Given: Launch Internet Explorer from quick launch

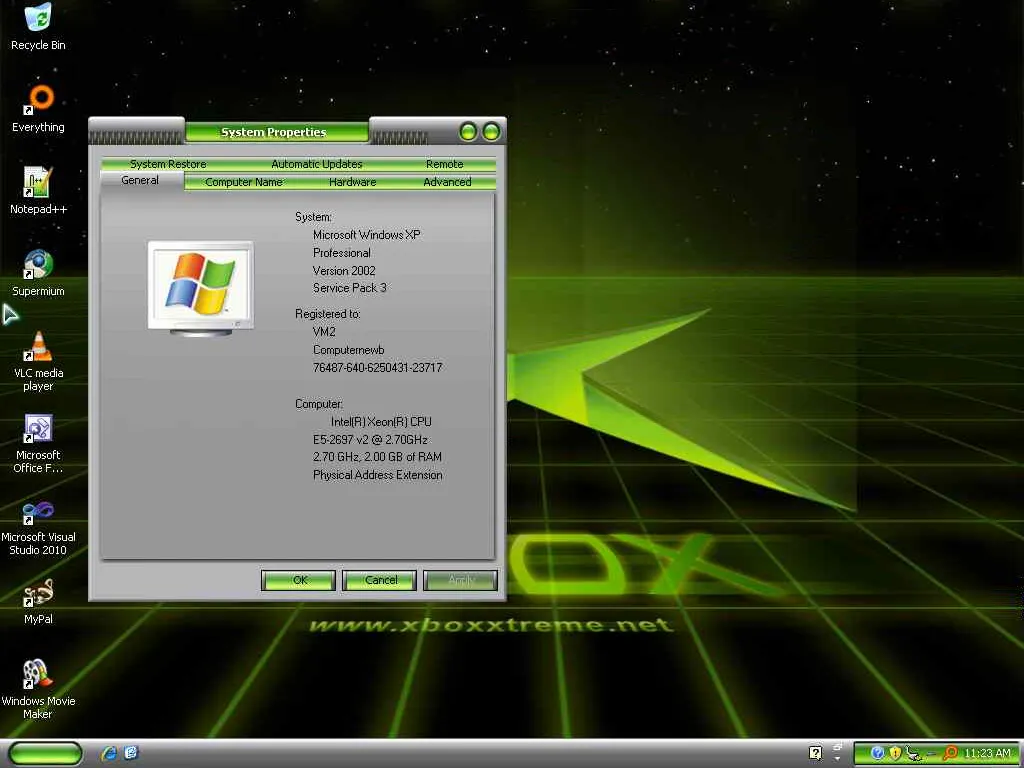Looking at the screenshot, I should coord(108,753).
